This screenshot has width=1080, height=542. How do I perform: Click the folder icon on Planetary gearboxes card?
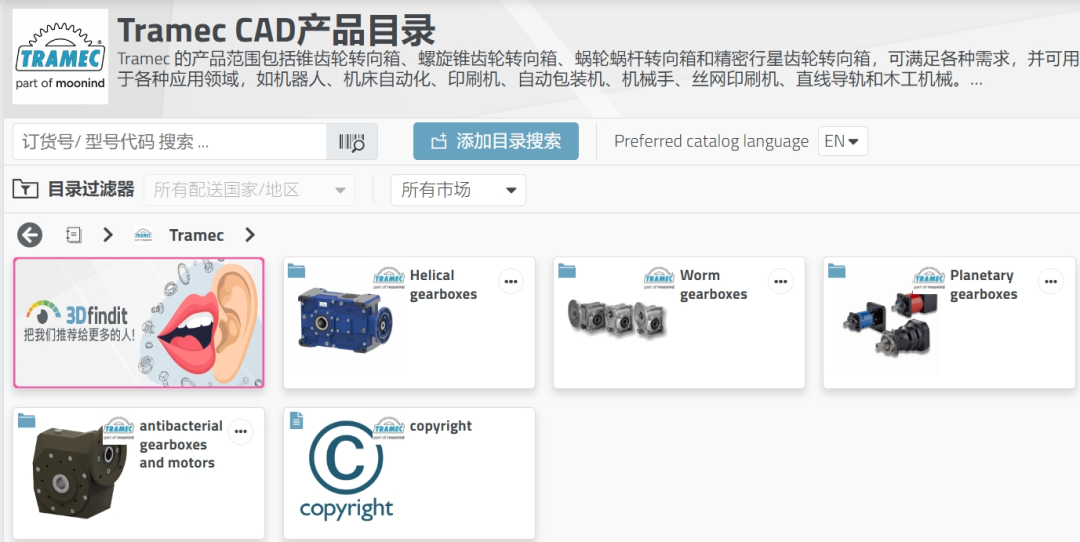click(x=836, y=270)
